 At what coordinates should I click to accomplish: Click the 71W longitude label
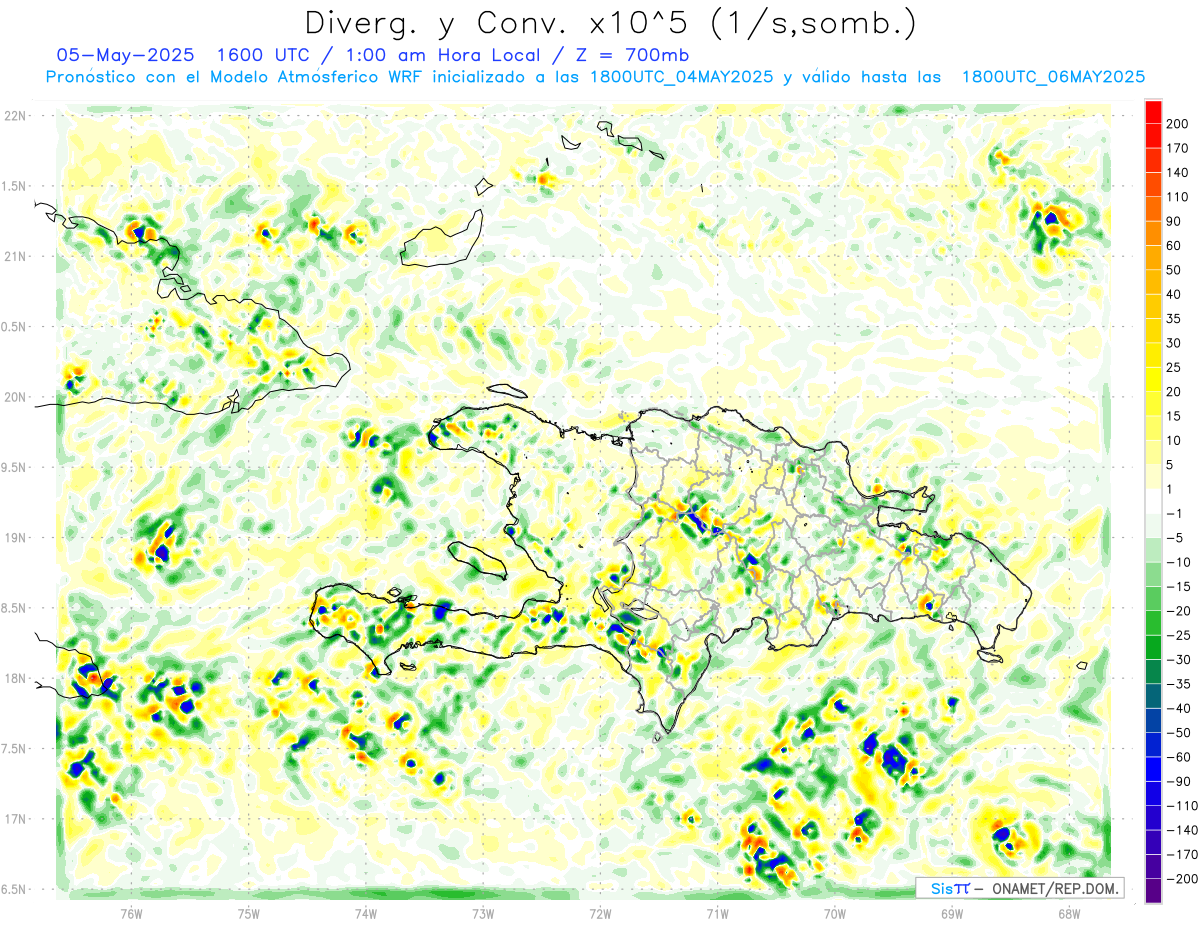[x=717, y=913]
